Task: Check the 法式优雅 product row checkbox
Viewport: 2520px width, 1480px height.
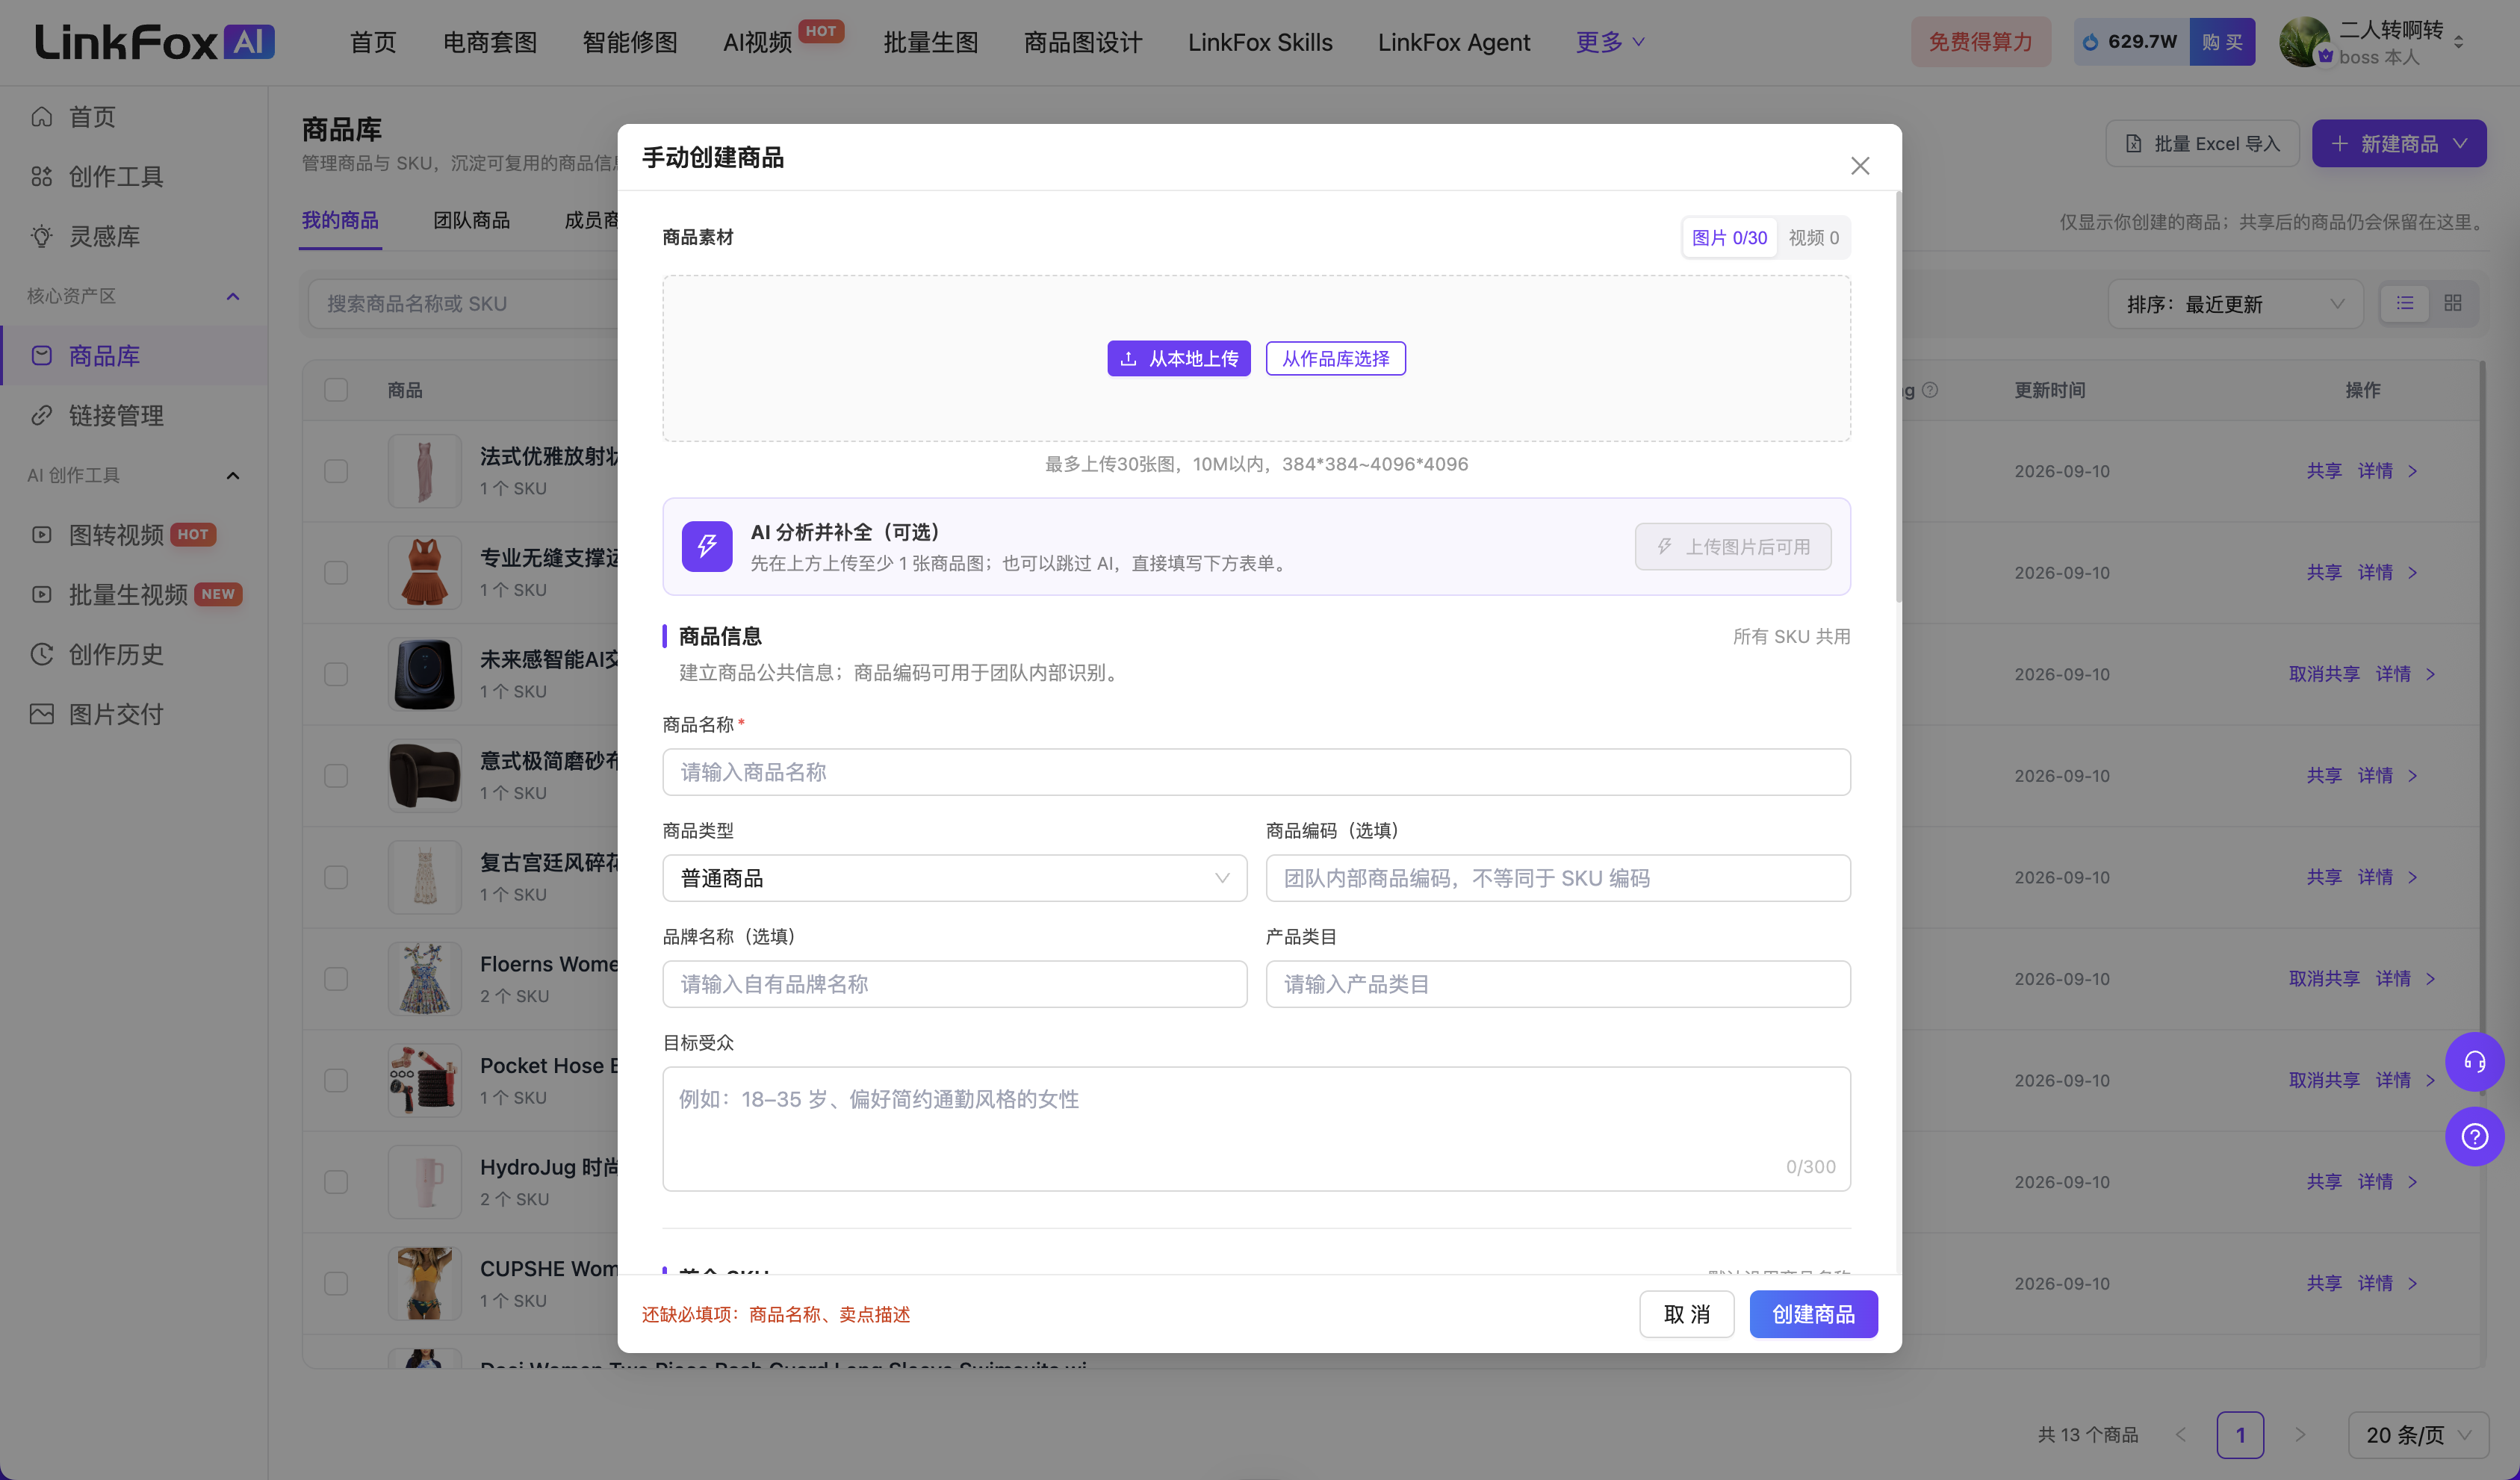Action: pos(336,471)
